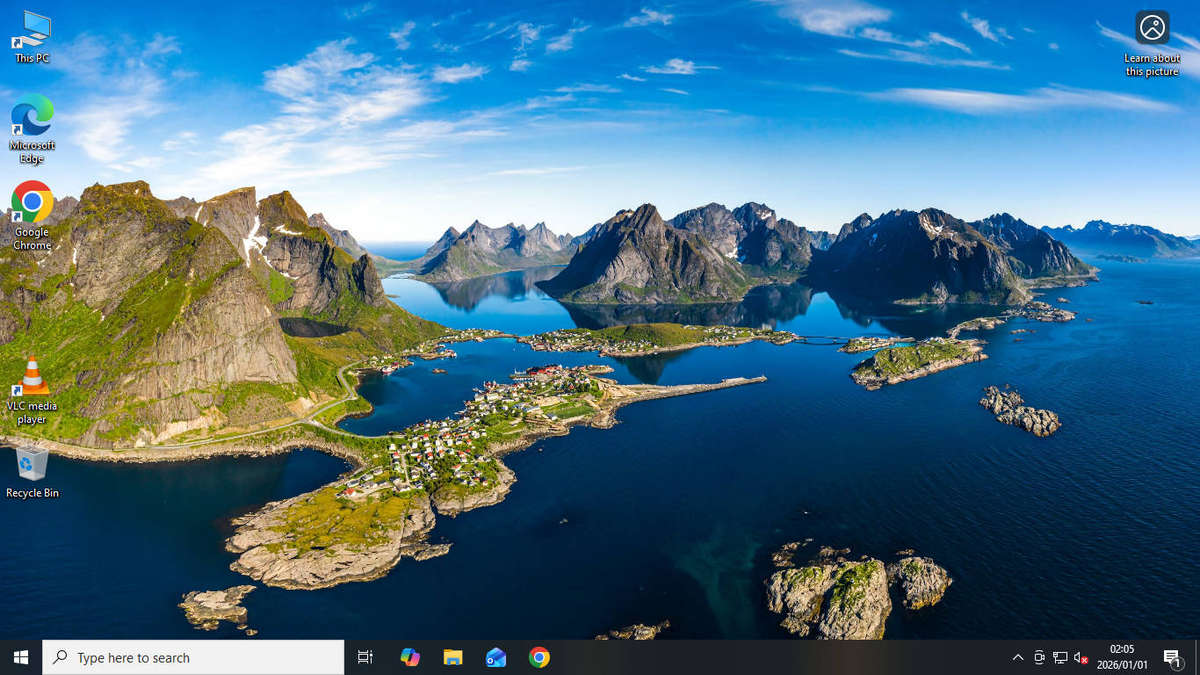Open Copilot from the taskbar
The image size is (1200, 675).
pyautogui.click(x=409, y=657)
